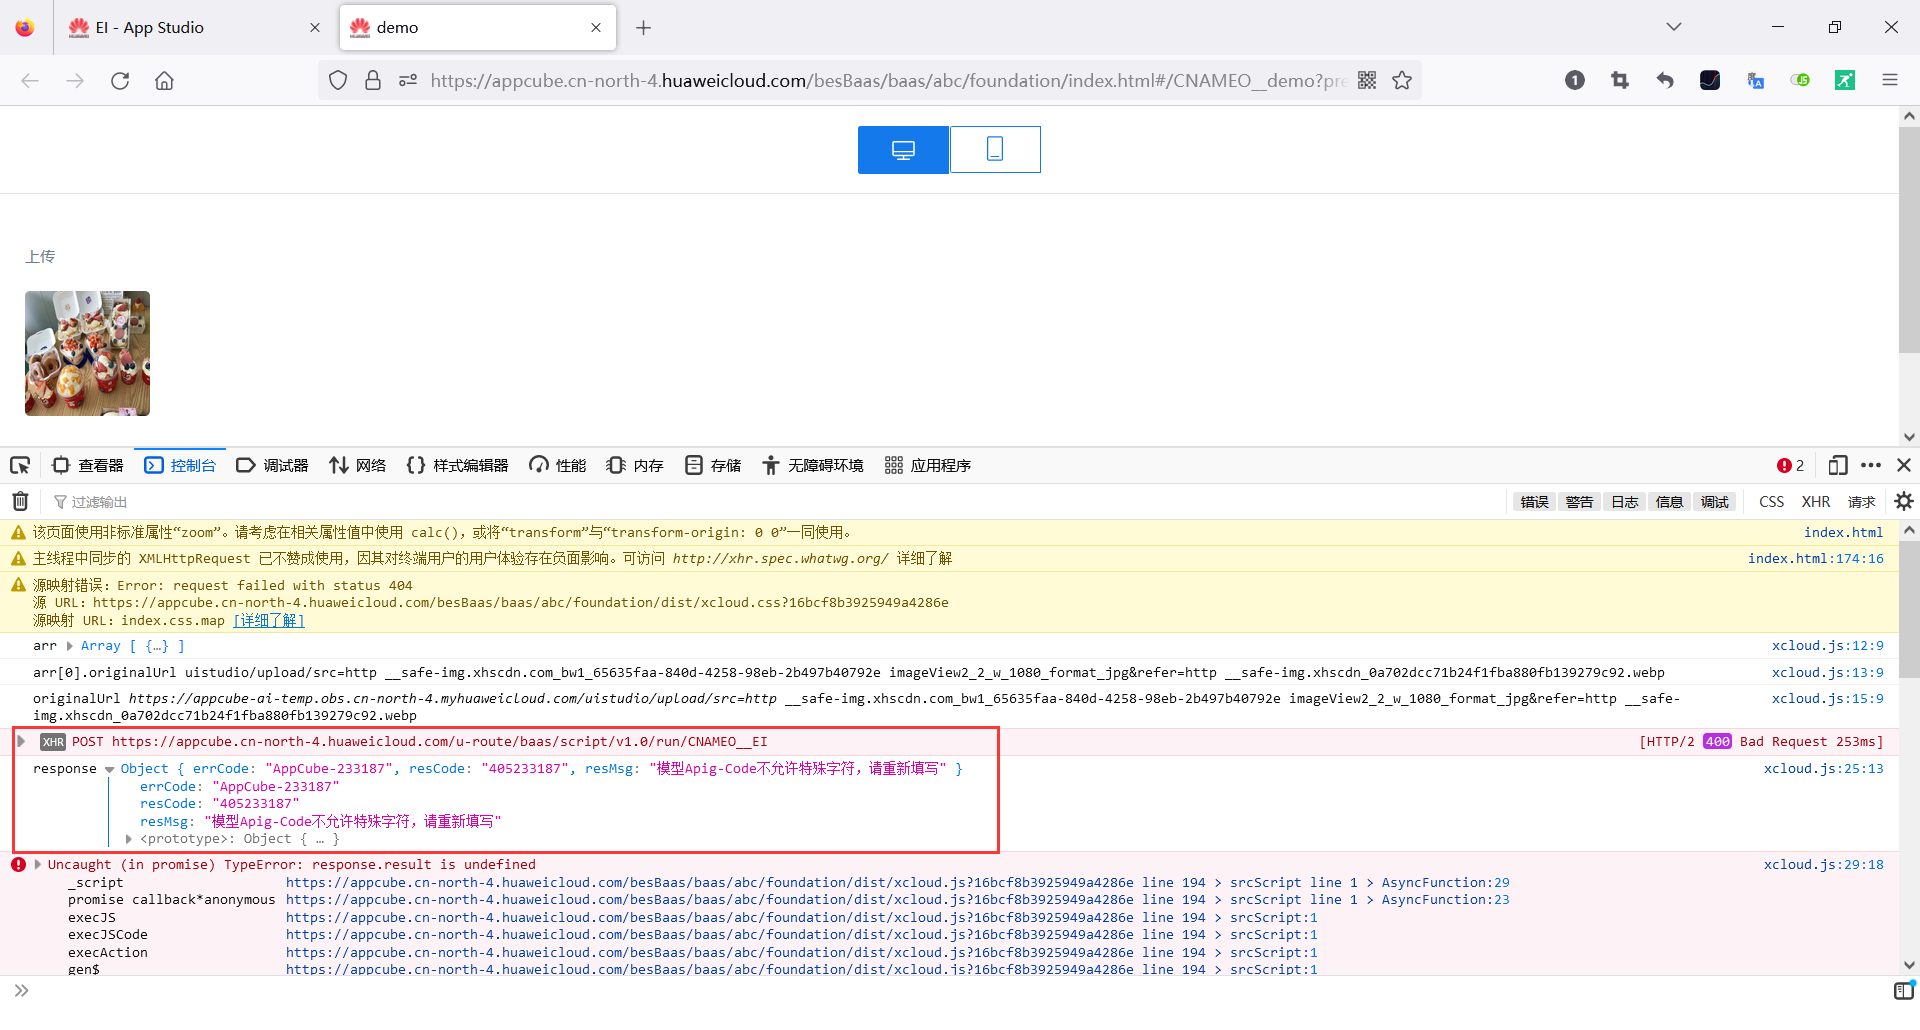This screenshot has height=1030, width=1920.
Task: Click the 上传 upload button
Action: (x=40, y=257)
